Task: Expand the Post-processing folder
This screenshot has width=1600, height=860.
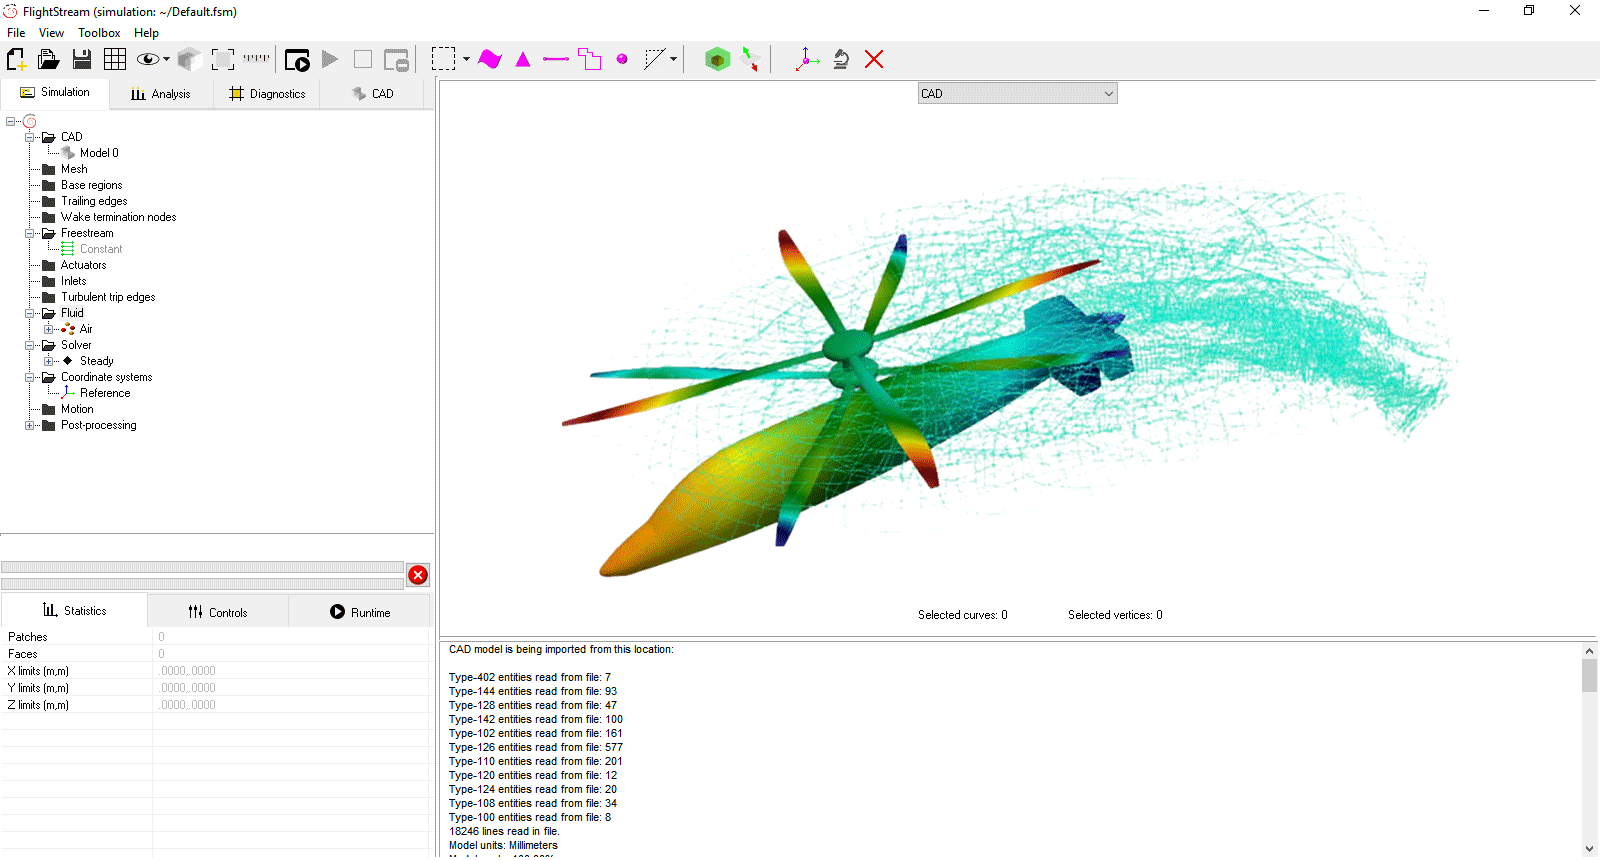Action: (x=30, y=425)
